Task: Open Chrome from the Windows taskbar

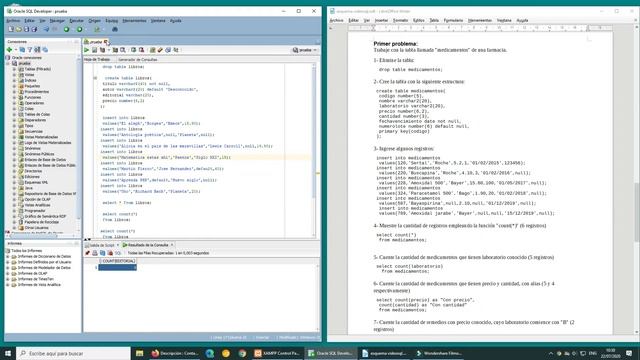Action: coord(242,353)
